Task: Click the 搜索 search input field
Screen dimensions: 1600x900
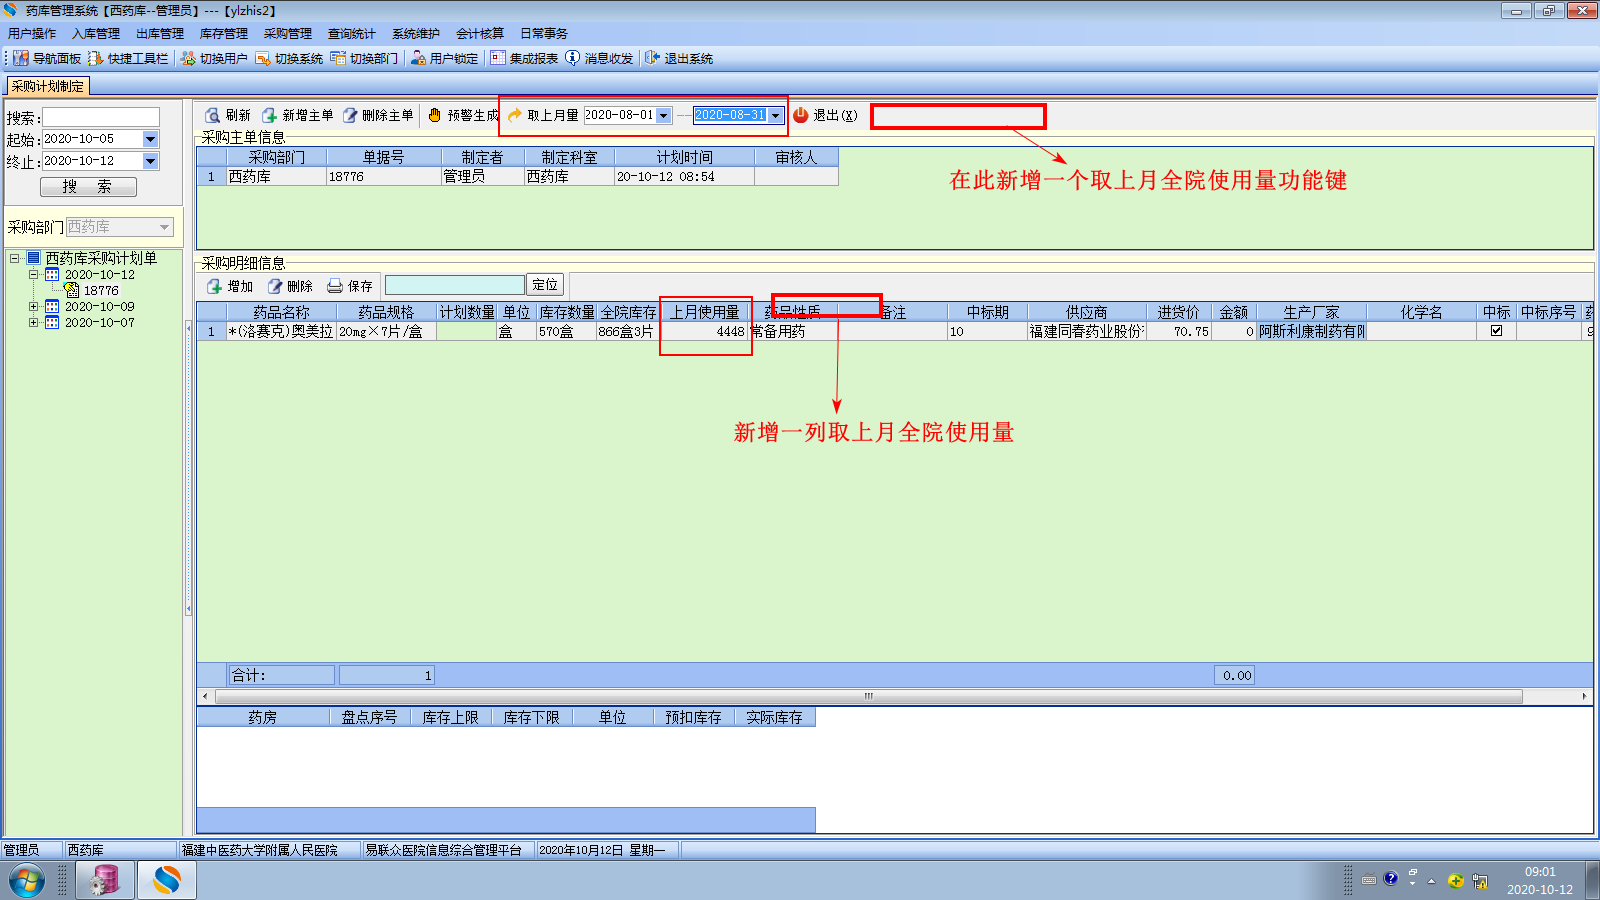Action: click(100, 117)
